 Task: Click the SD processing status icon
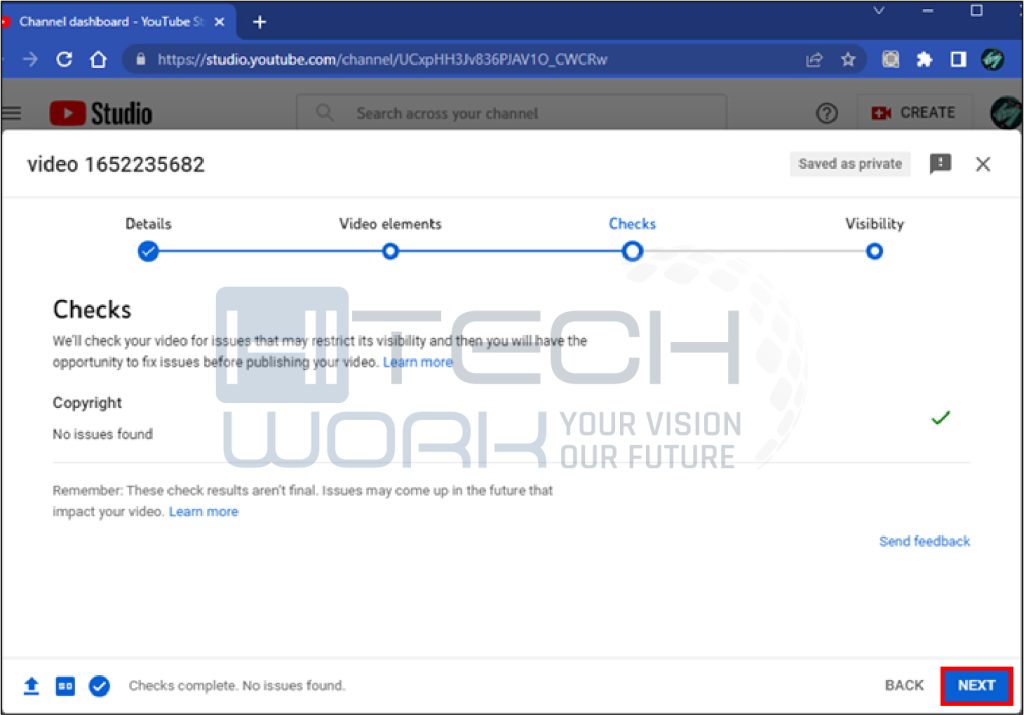[65, 686]
